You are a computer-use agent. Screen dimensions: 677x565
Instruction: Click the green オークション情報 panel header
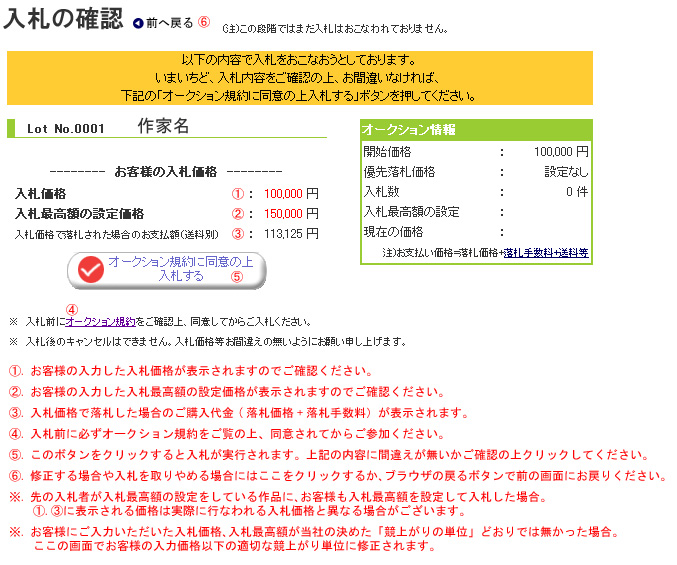pos(475,130)
